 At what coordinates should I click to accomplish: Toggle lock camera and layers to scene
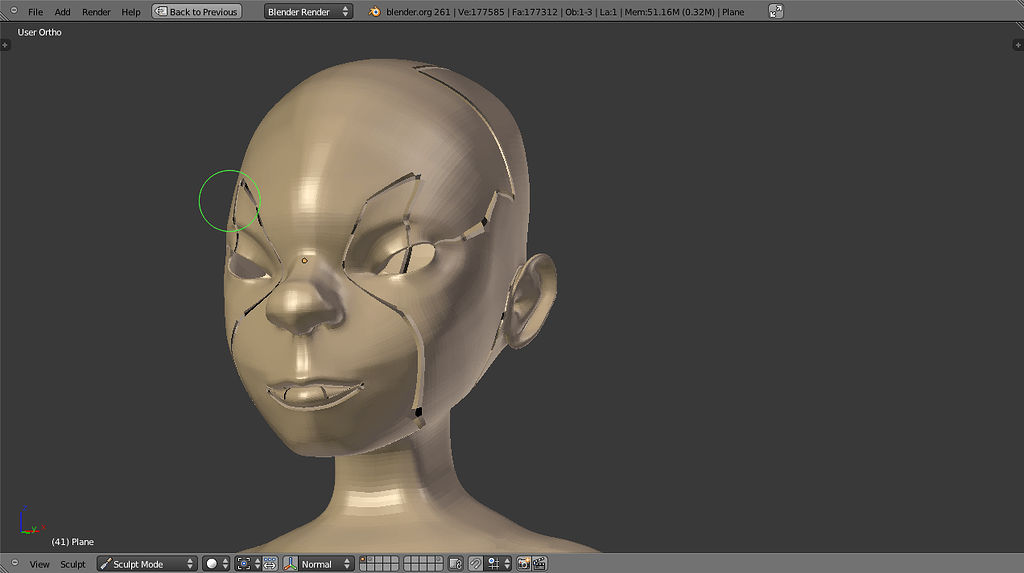[x=456, y=563]
